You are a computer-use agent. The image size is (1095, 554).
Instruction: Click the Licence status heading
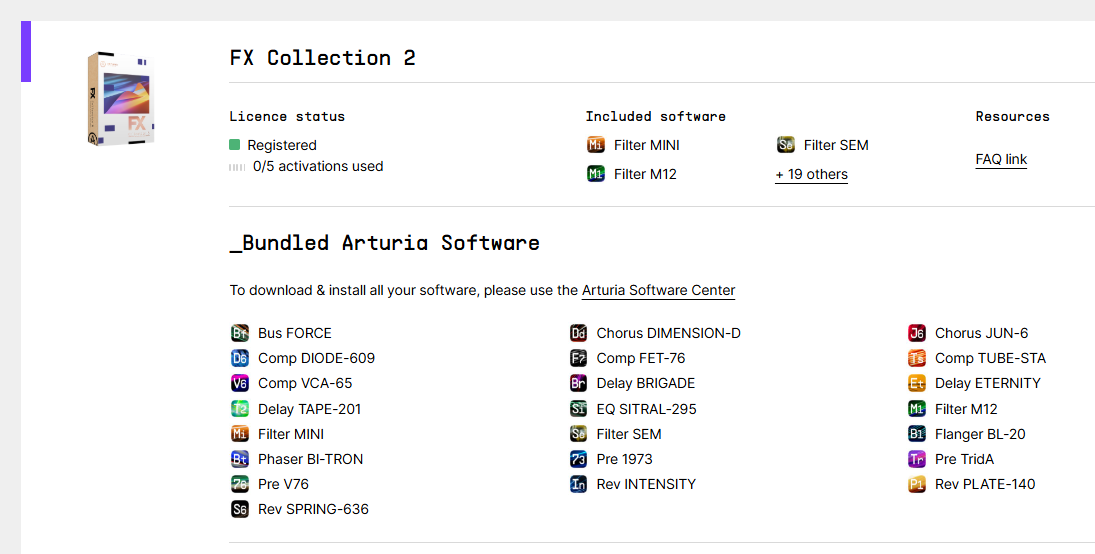(x=287, y=117)
